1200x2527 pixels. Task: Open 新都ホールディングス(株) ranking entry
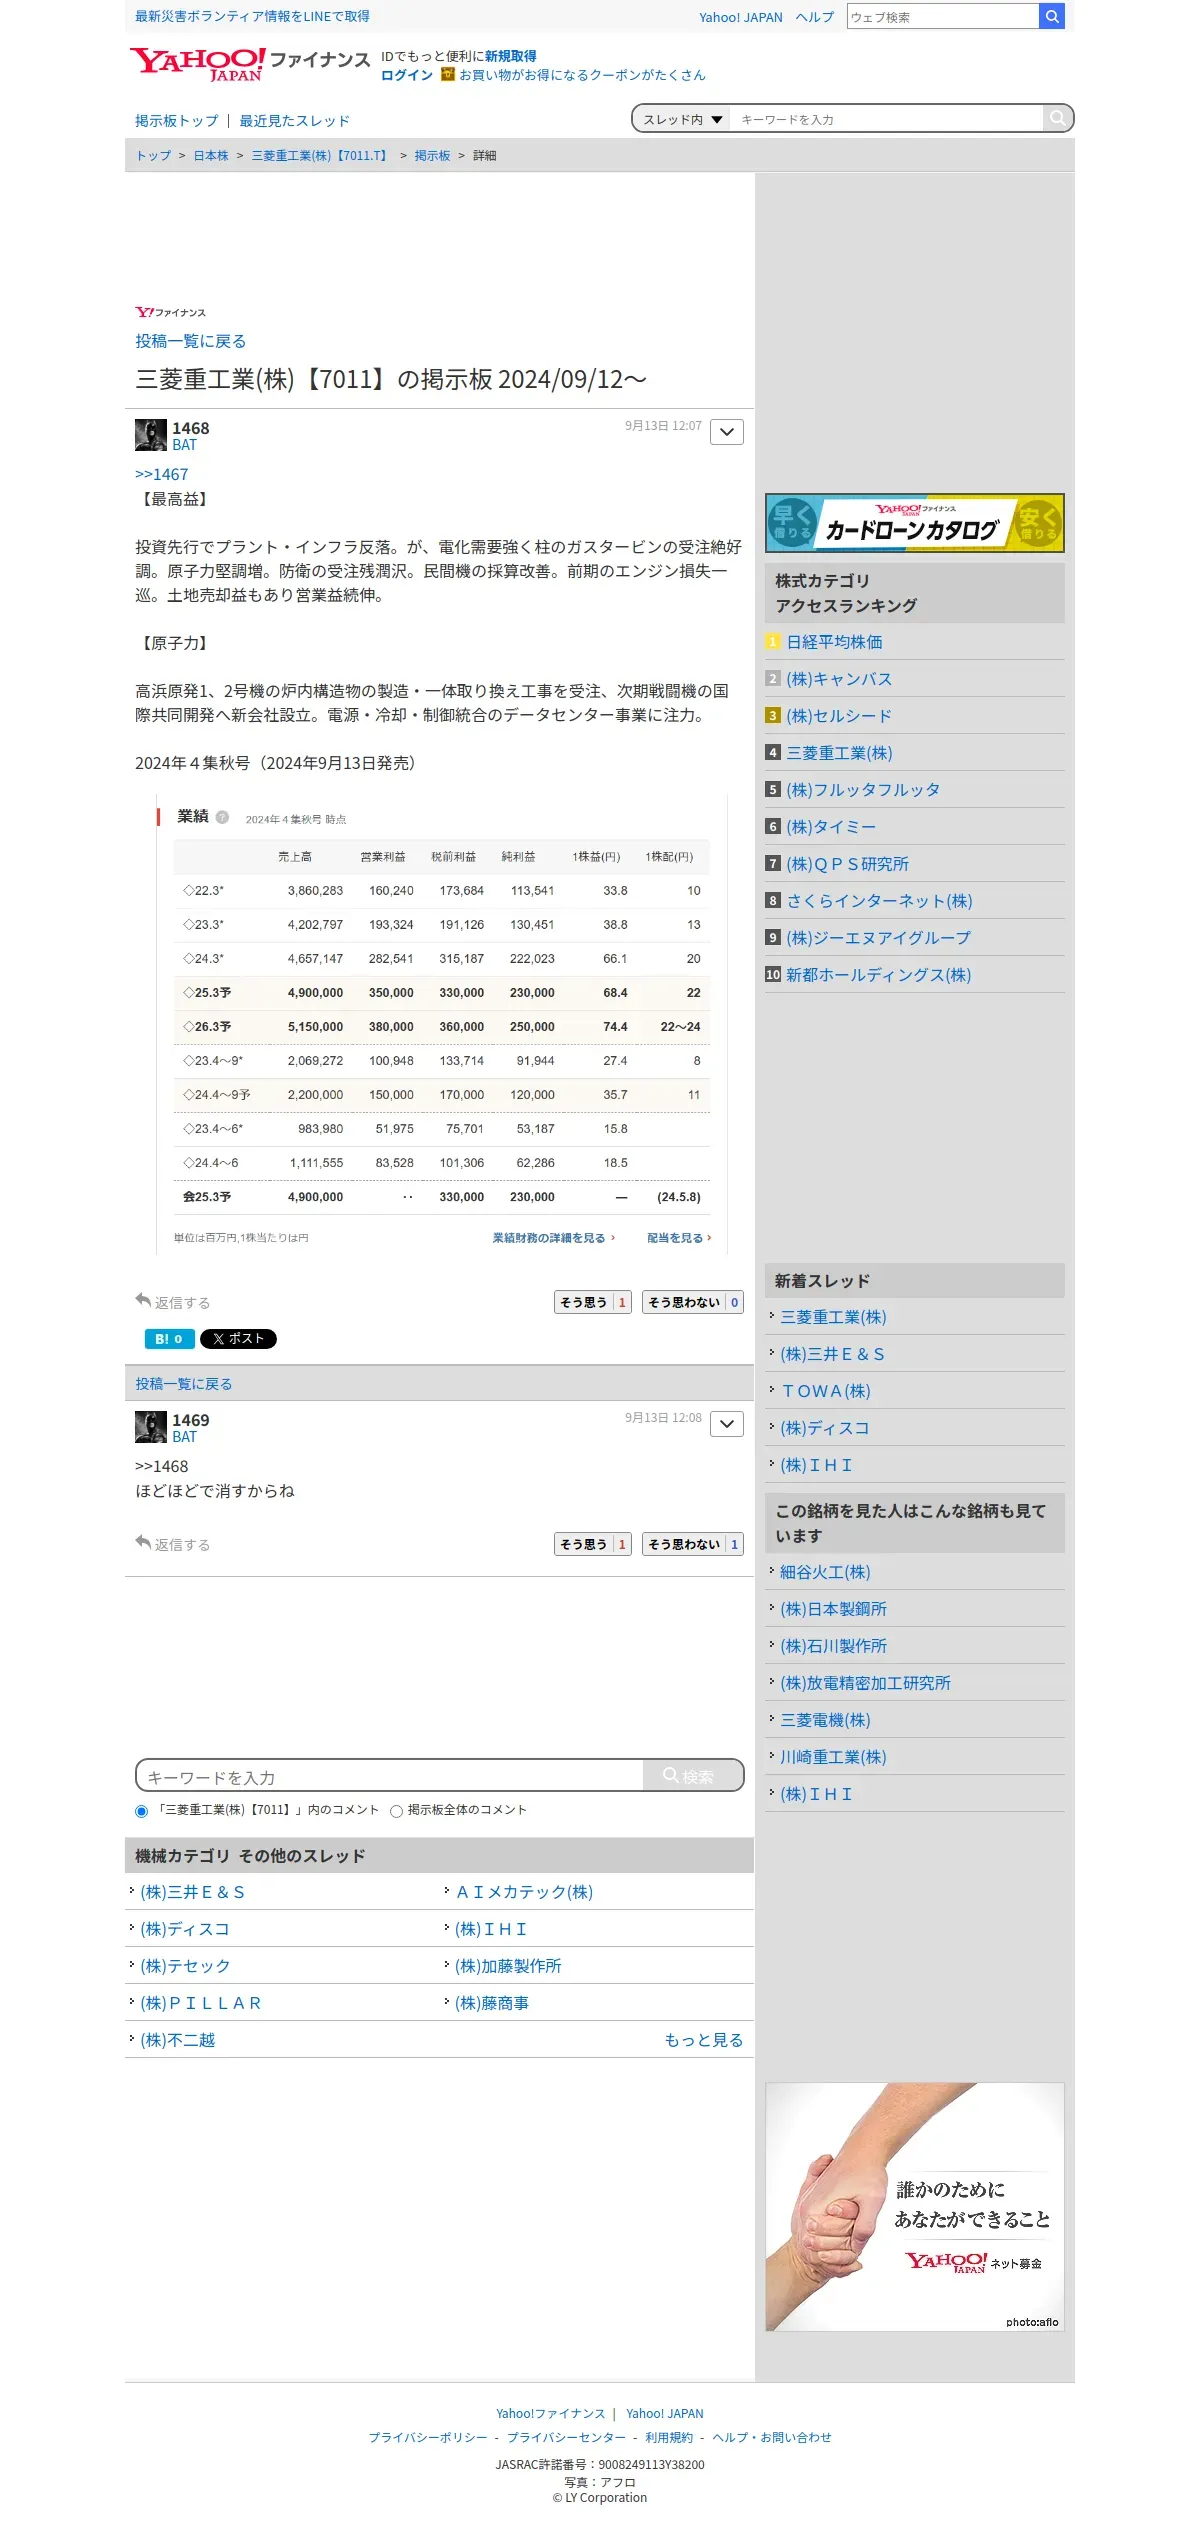pyautogui.click(x=878, y=975)
